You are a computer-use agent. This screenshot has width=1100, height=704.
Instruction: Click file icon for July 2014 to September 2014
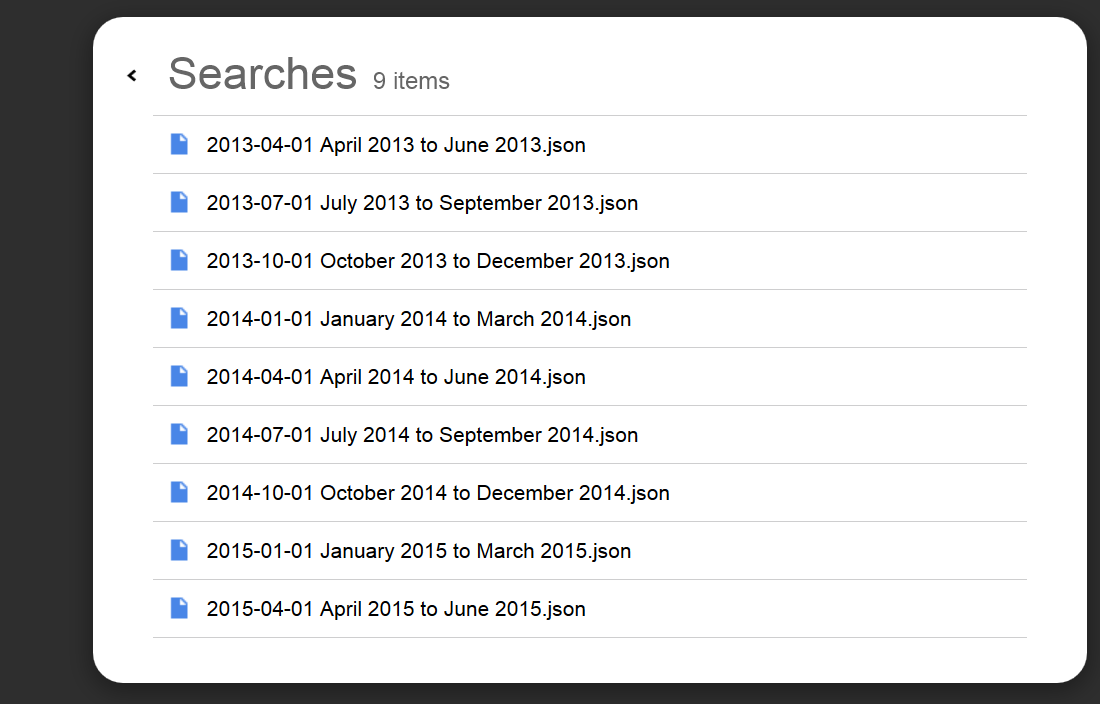click(x=180, y=435)
